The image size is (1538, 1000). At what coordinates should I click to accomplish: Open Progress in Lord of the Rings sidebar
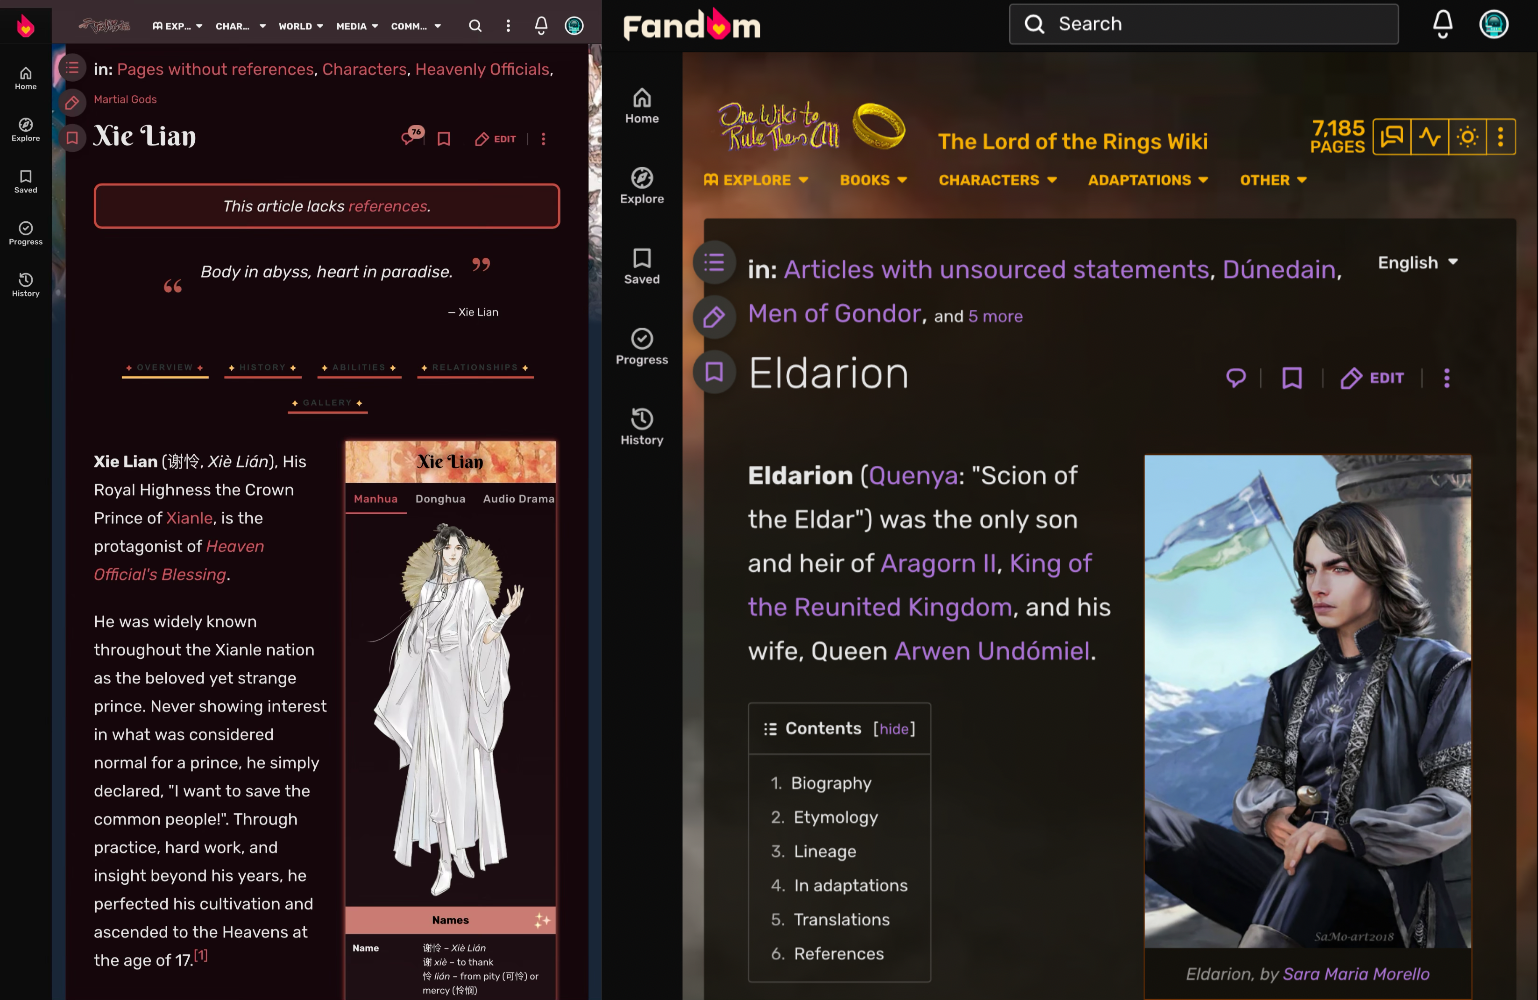642,347
